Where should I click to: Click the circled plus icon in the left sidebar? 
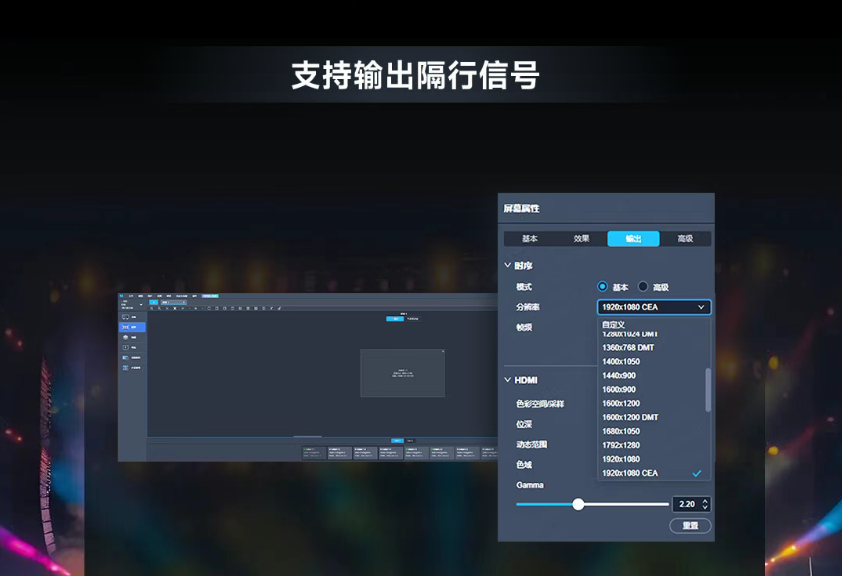click(x=125, y=346)
